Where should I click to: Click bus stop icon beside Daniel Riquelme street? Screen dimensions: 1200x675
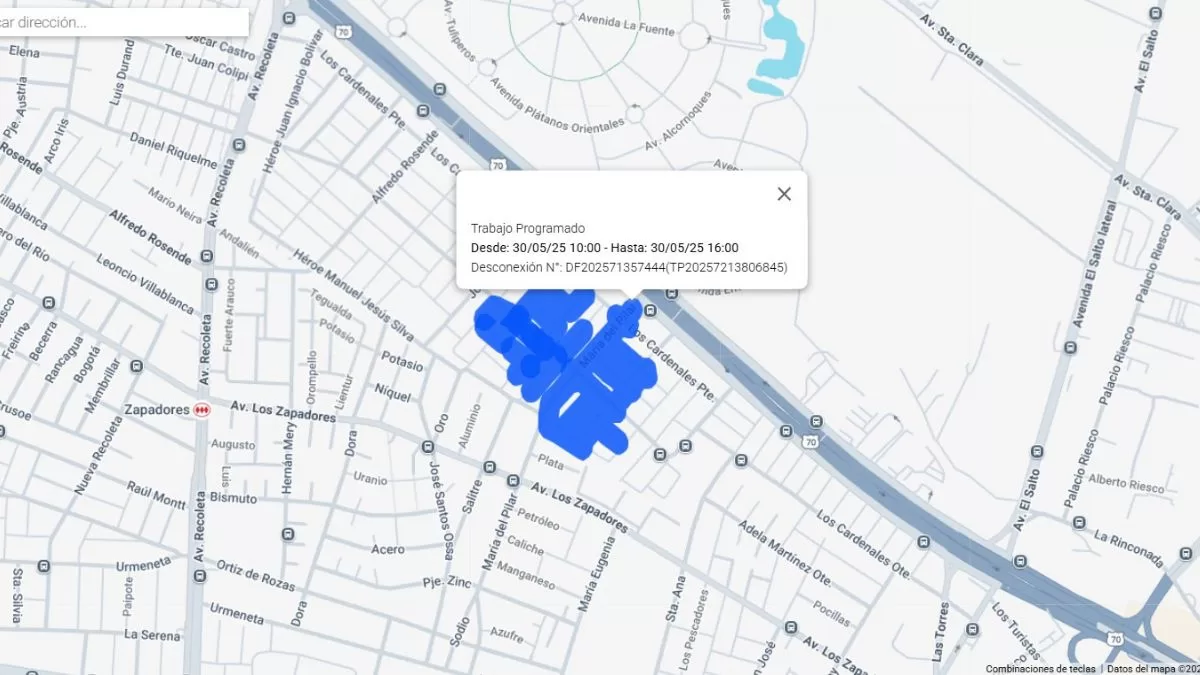coord(238,145)
